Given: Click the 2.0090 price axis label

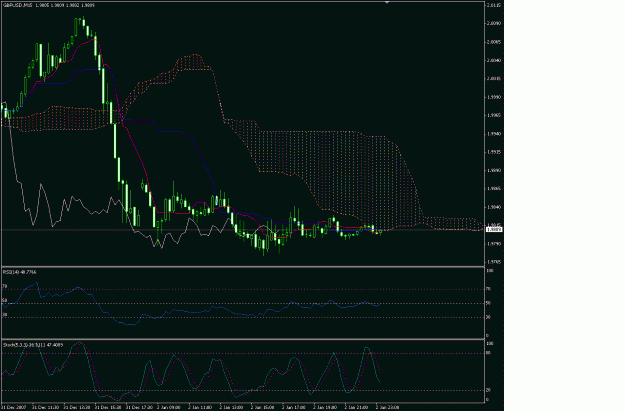Looking at the screenshot, I should [493, 23].
